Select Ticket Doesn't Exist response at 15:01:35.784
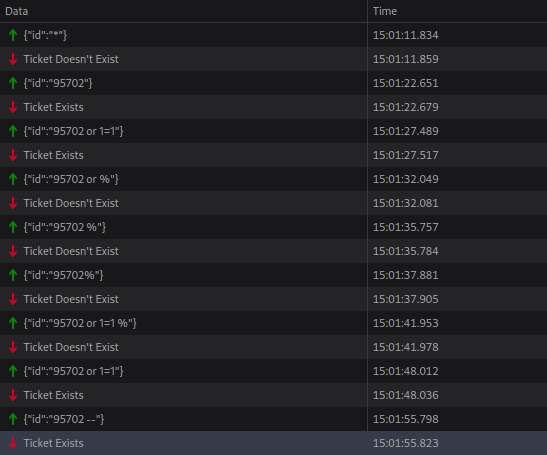The image size is (547, 455). 274,251
